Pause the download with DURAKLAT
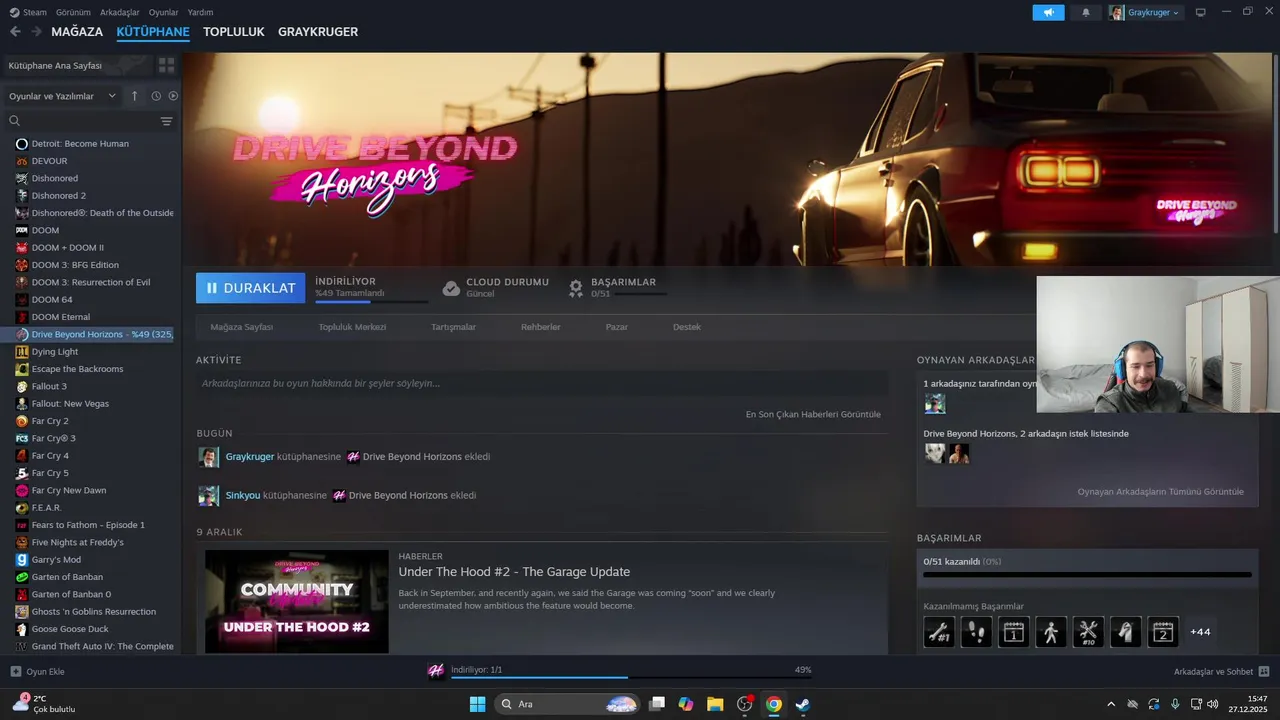Screen dimensions: 1280x720 (x=251, y=288)
